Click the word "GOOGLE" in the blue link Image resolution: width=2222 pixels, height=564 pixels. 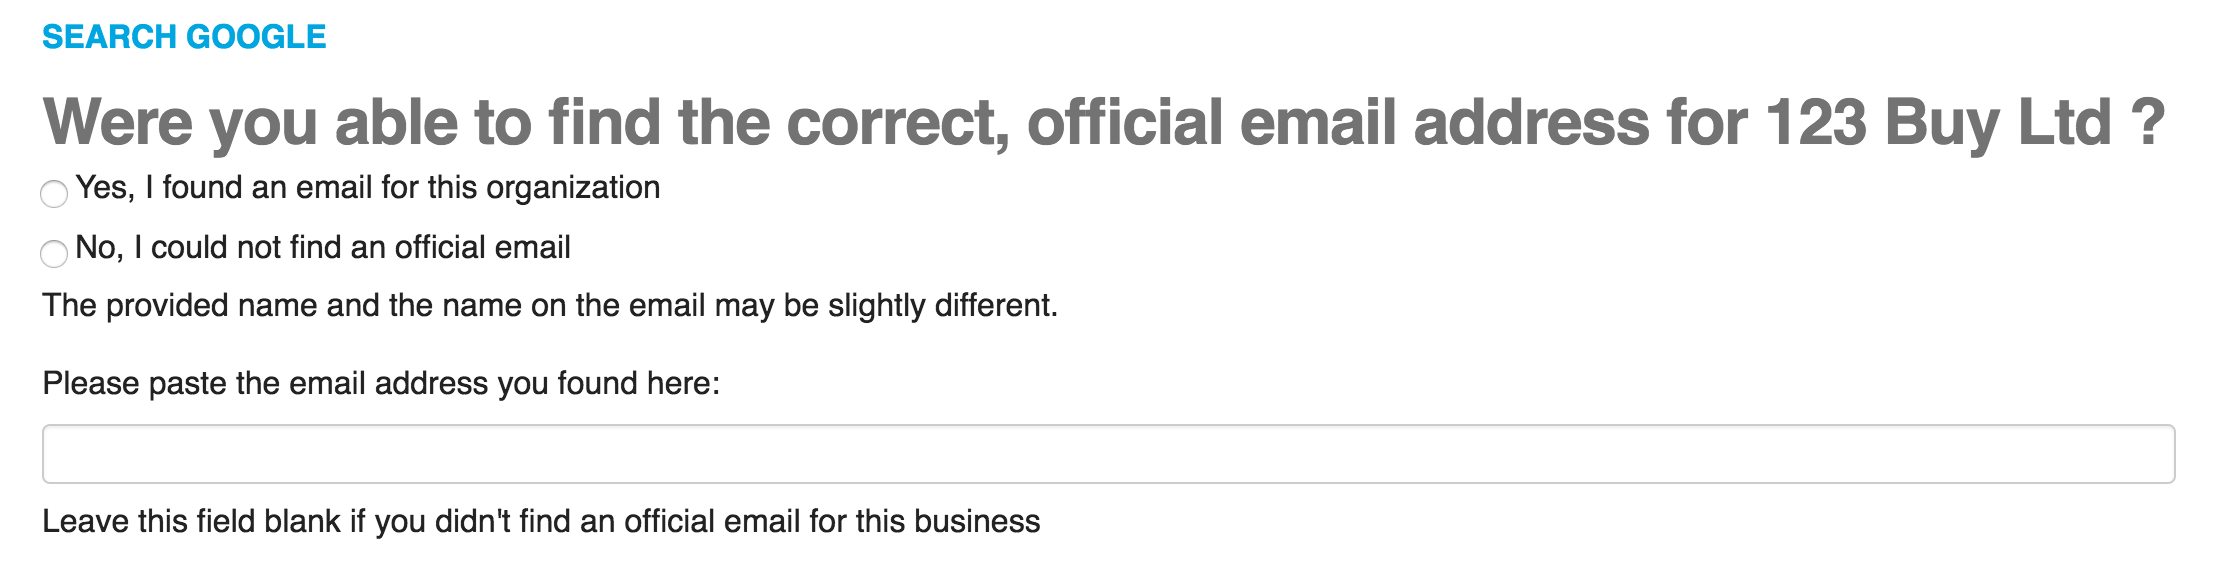(256, 37)
